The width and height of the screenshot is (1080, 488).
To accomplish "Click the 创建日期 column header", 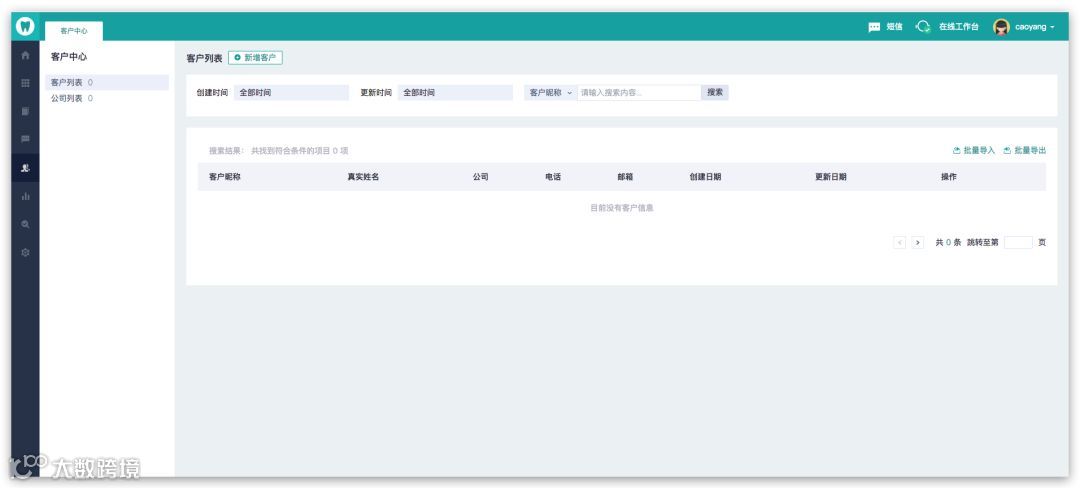I will [x=705, y=177].
